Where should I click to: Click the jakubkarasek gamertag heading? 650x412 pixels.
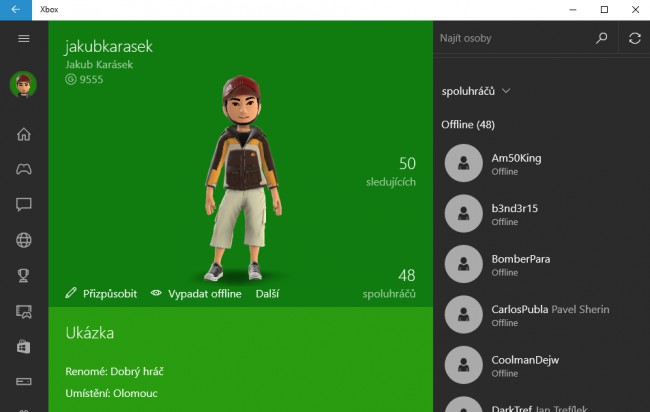click(109, 46)
